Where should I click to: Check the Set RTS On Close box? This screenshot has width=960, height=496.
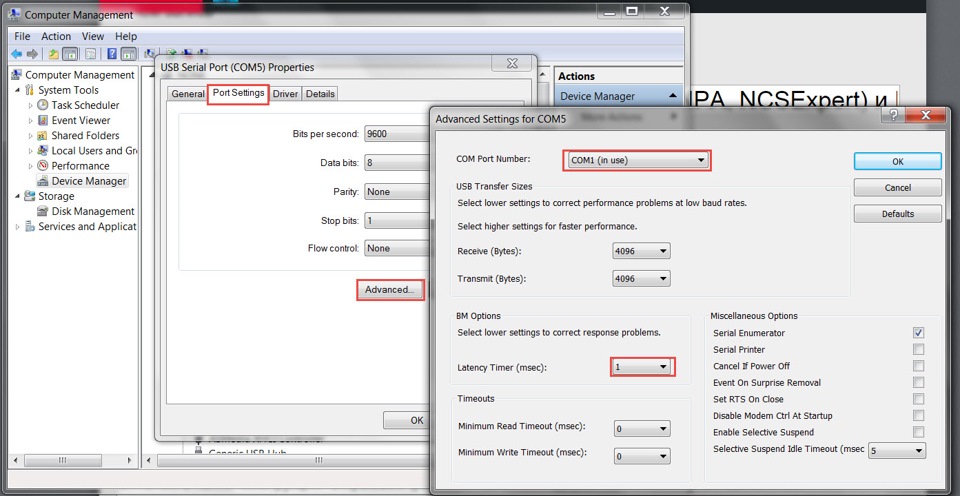918,399
